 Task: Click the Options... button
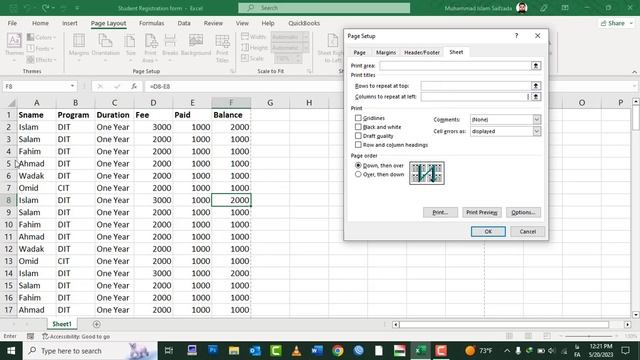pyautogui.click(x=523, y=212)
